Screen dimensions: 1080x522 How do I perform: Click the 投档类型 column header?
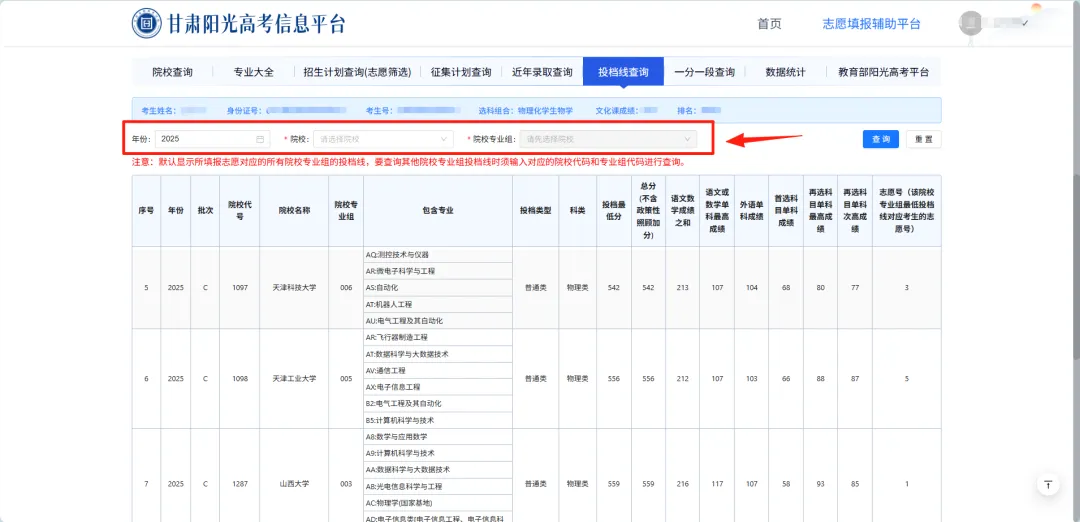tap(535, 211)
